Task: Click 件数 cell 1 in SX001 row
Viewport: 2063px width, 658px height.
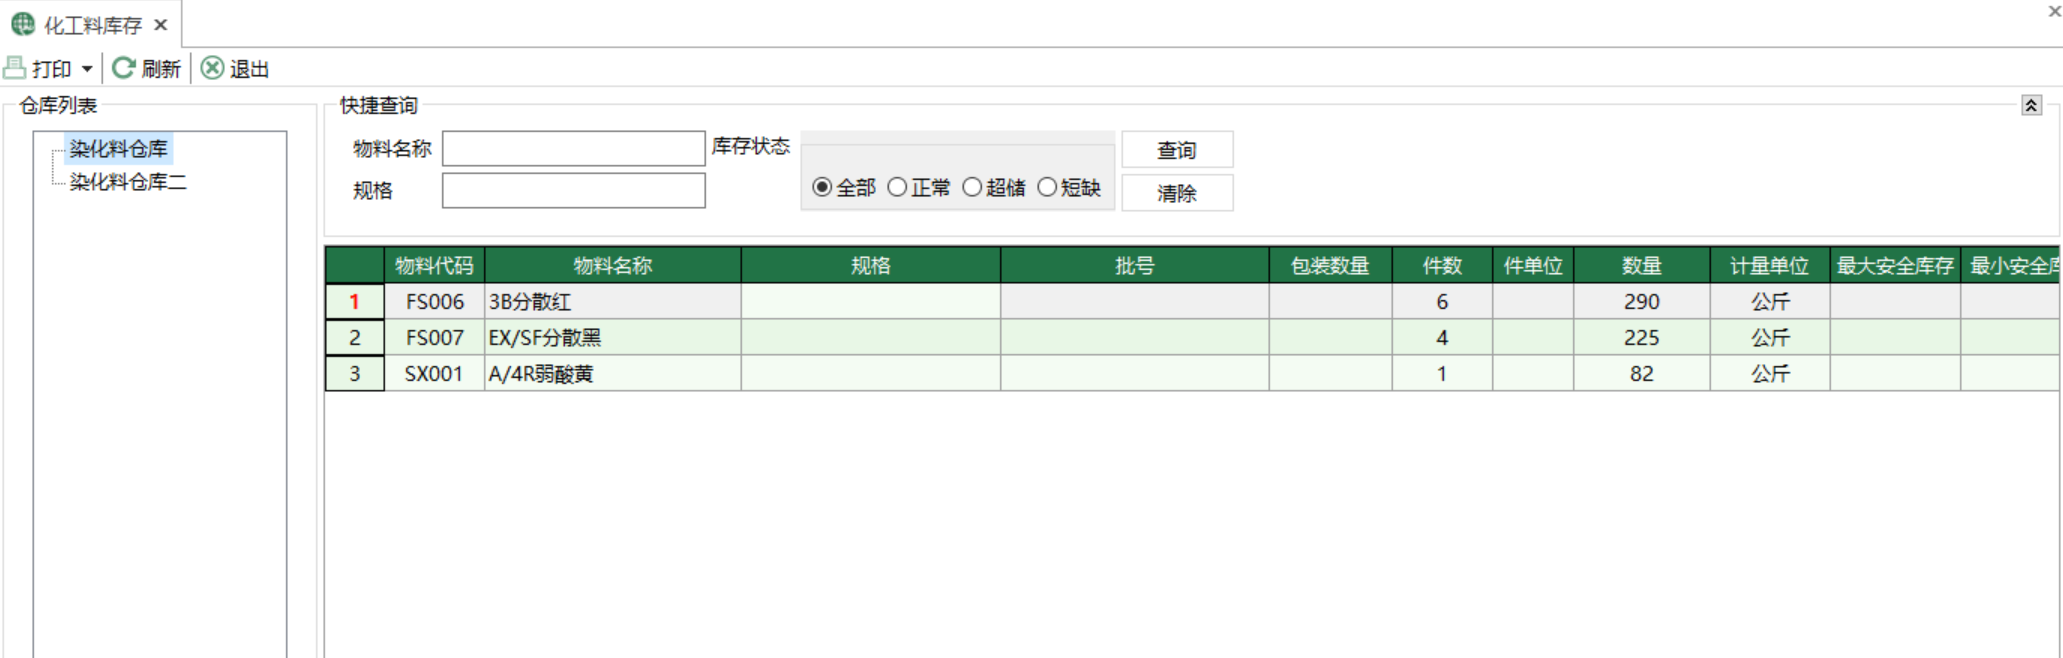Action: pos(1442,373)
